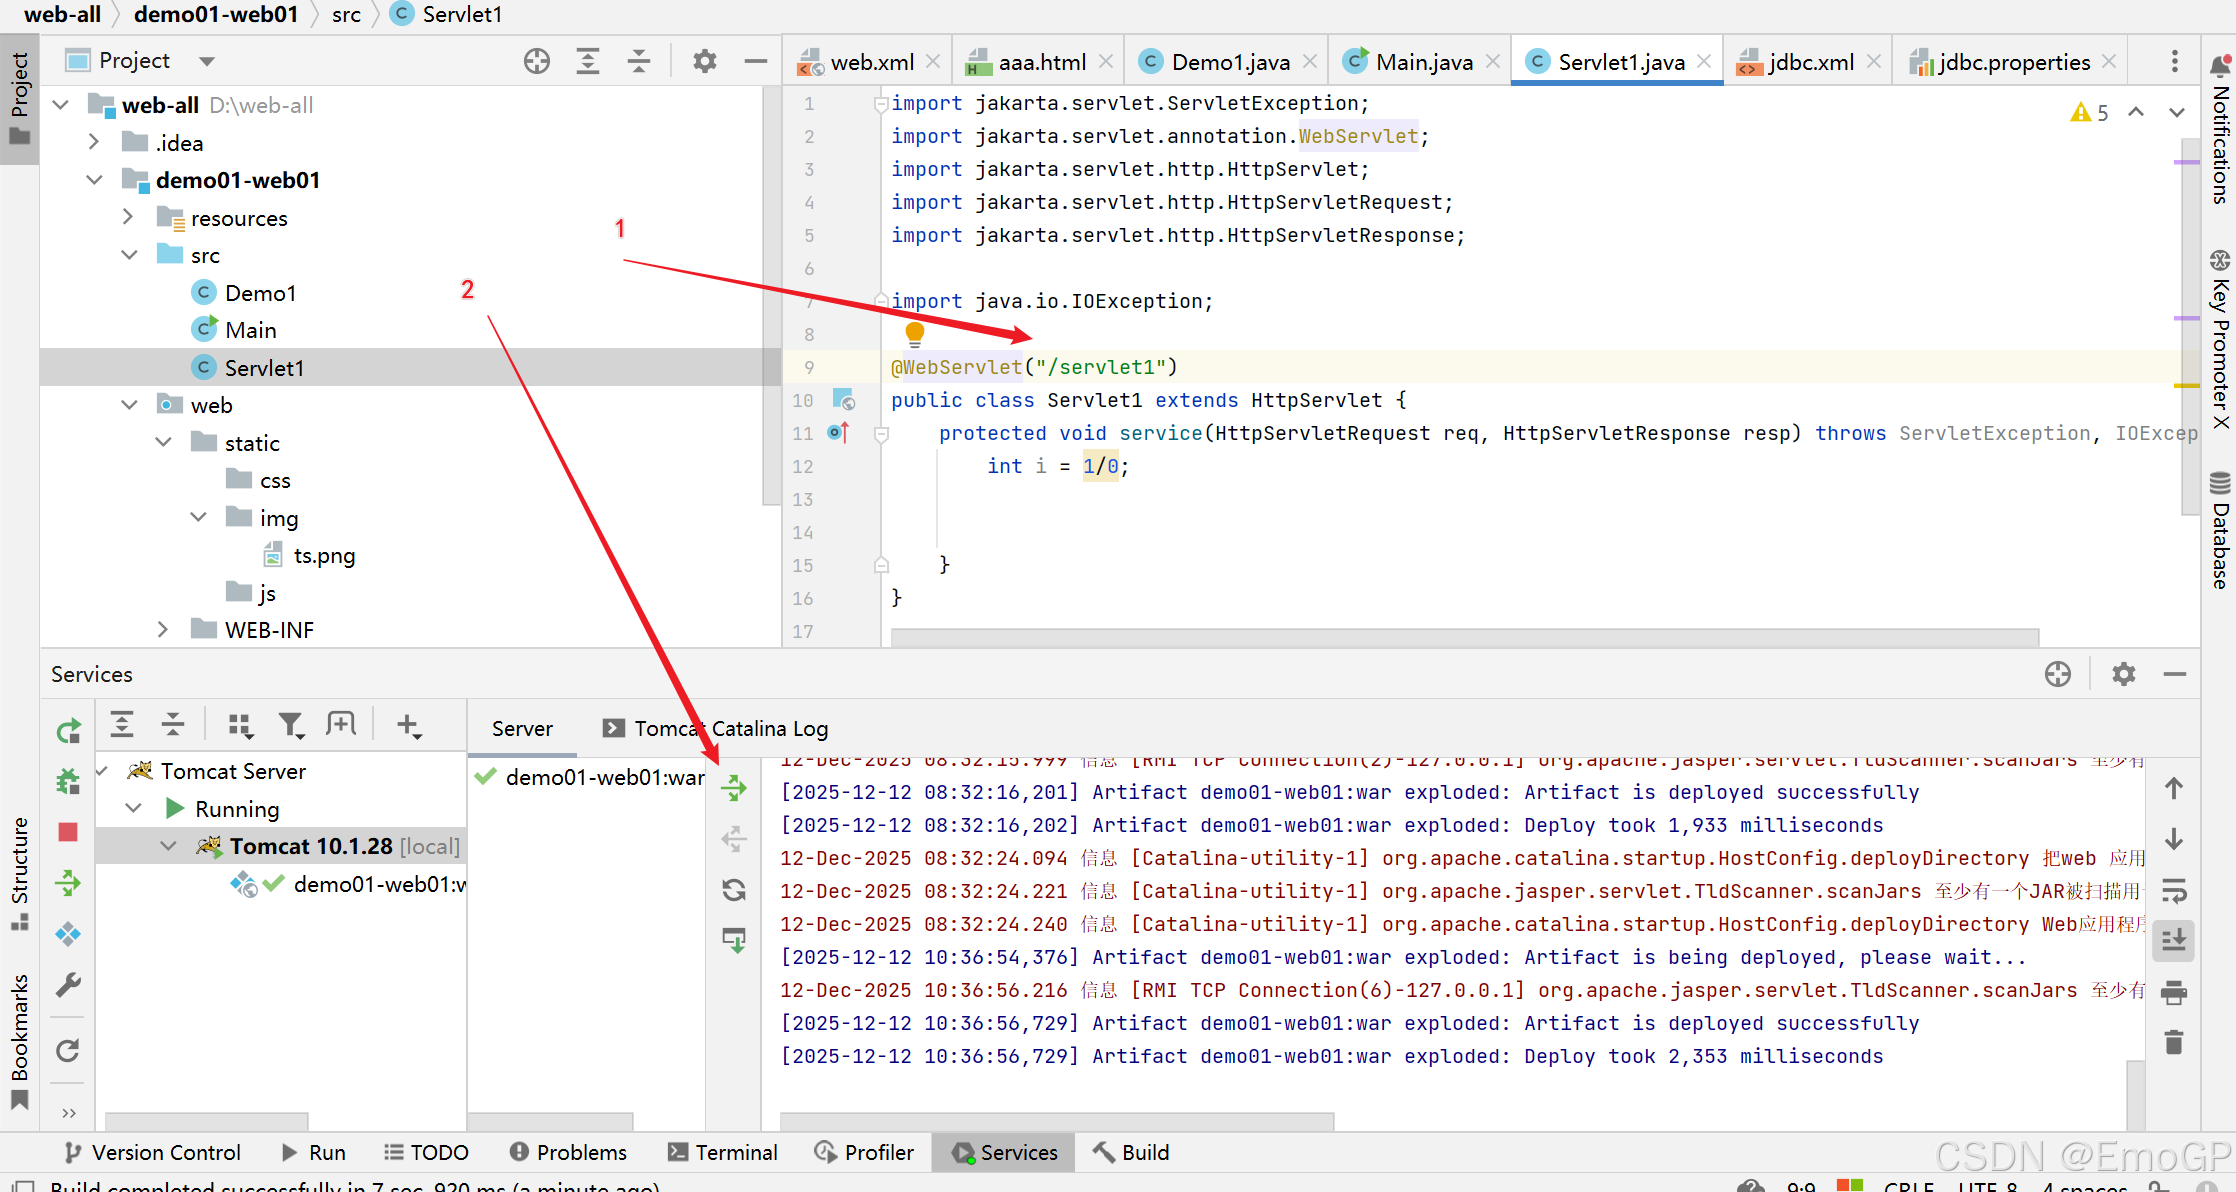The height and width of the screenshot is (1192, 2236).
Task: Click the Refresh artifact icon in the deployment toolbar
Action: point(734,890)
